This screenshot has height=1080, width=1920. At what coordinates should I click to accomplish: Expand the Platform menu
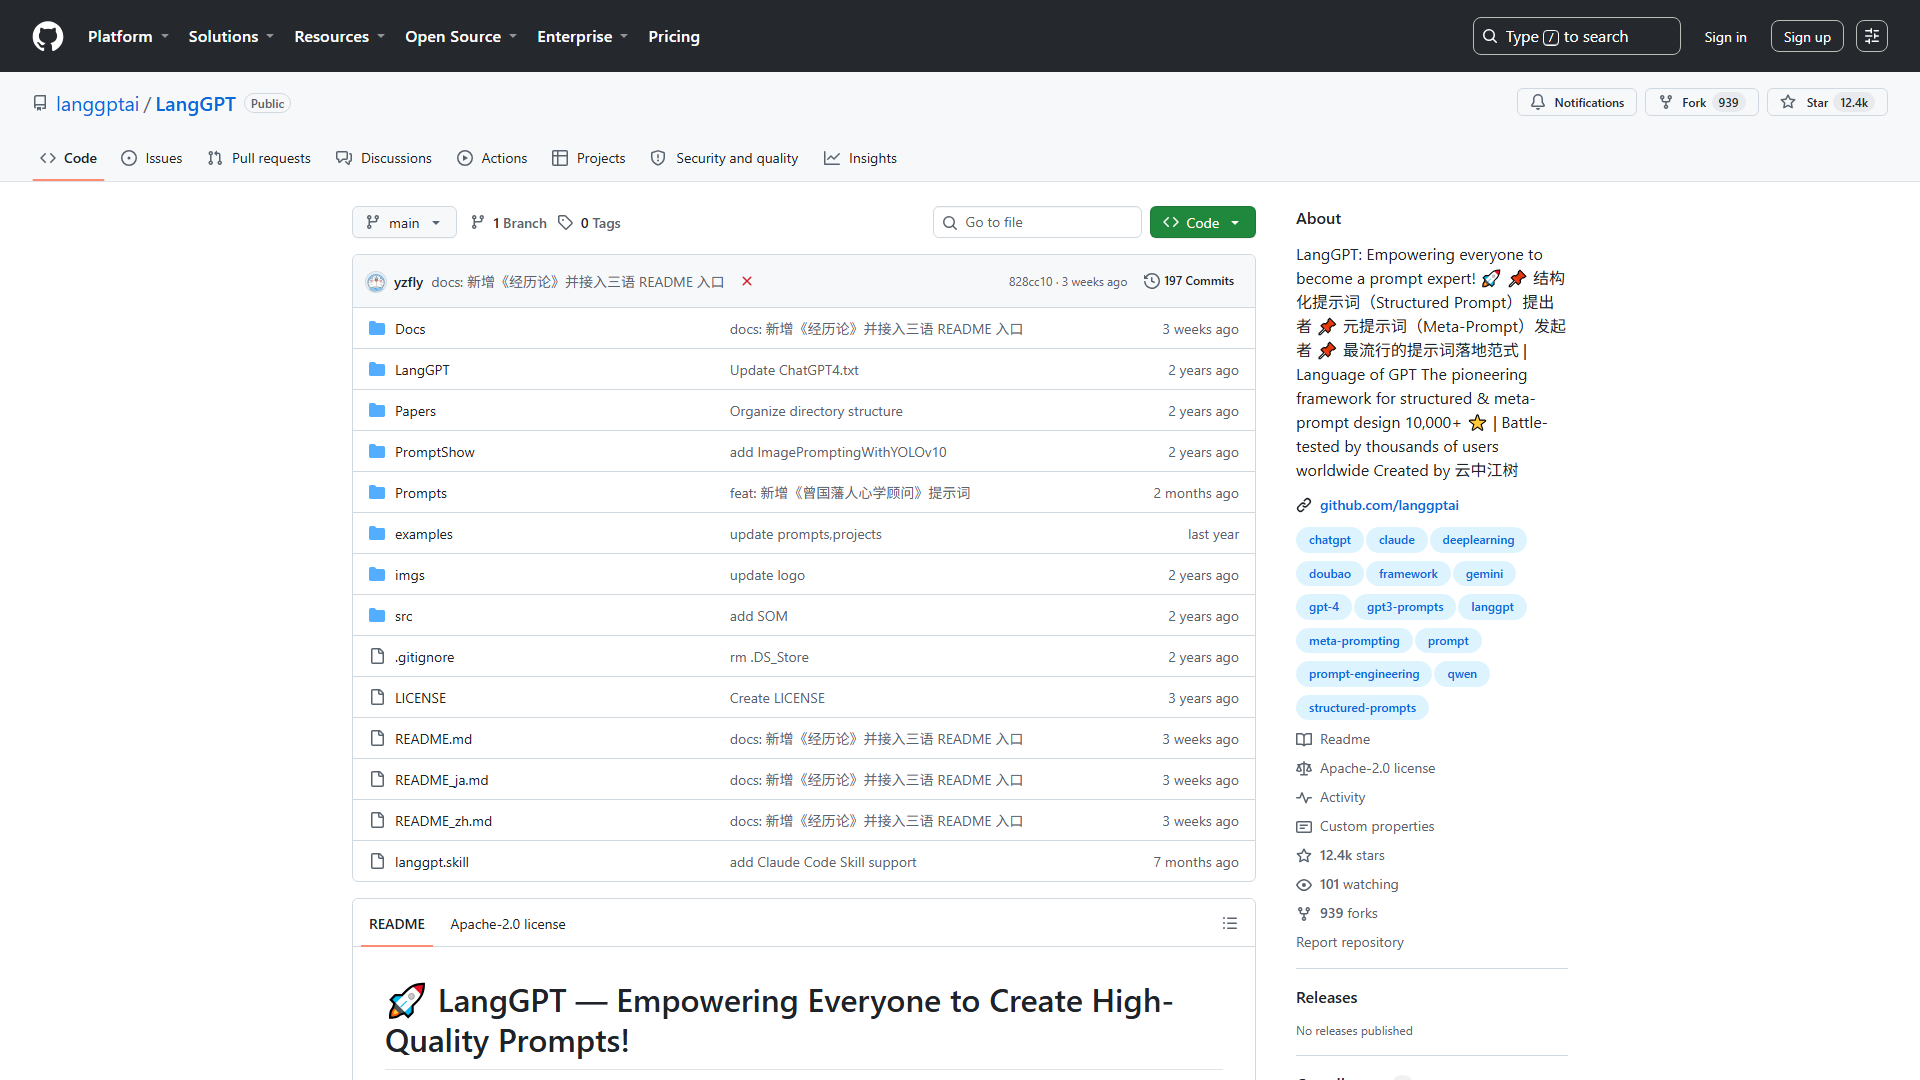[129, 36]
